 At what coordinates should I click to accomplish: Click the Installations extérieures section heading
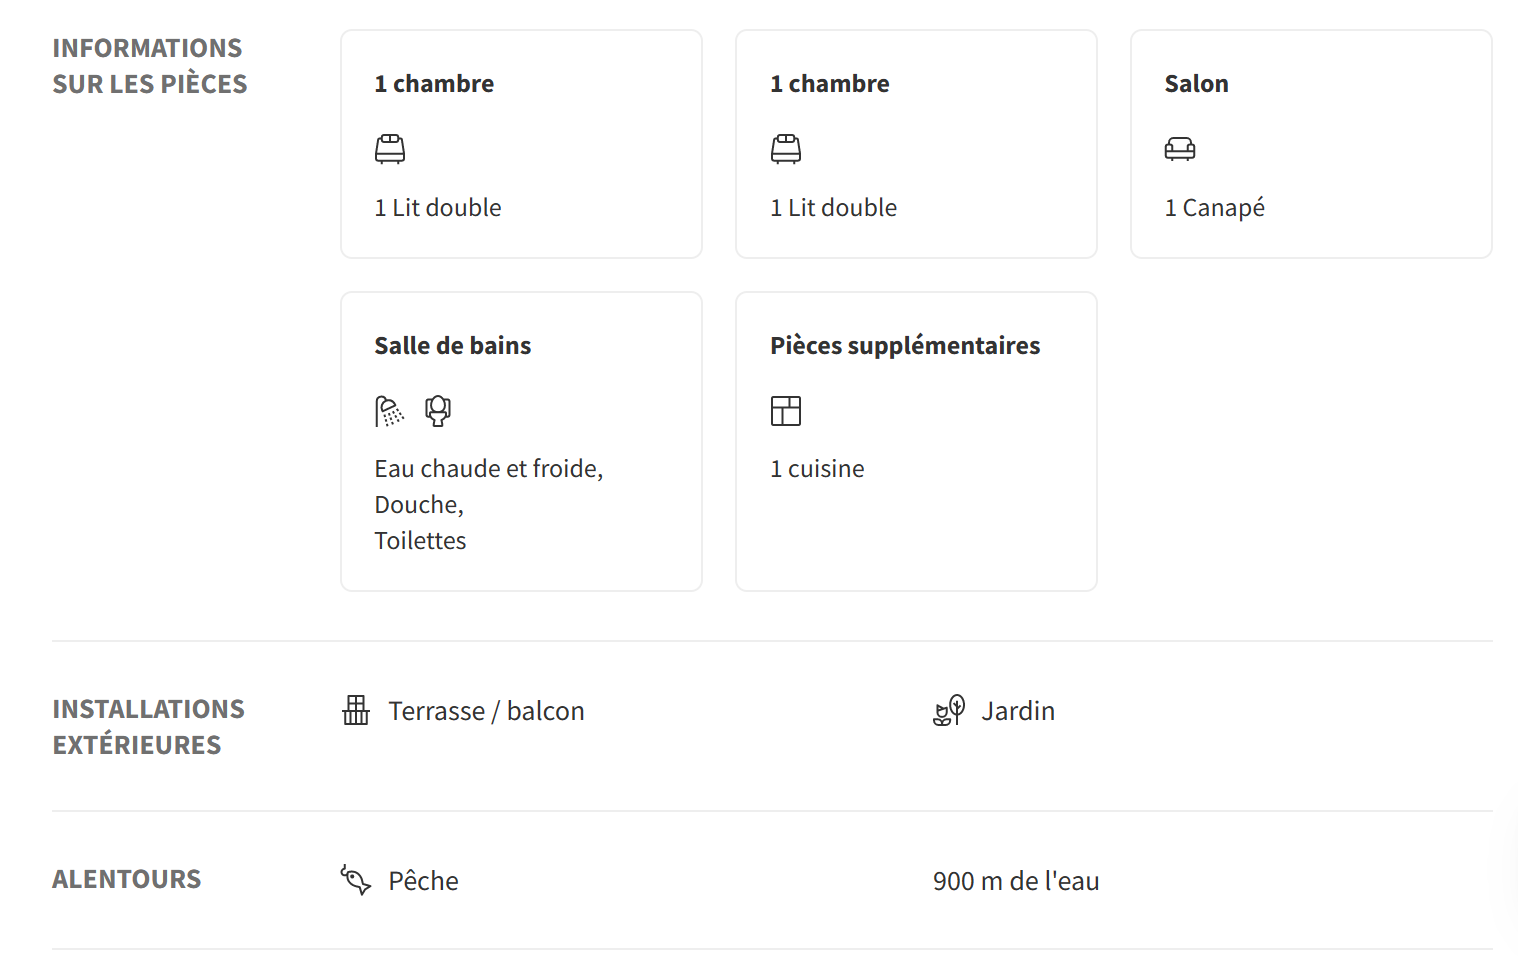point(148,727)
